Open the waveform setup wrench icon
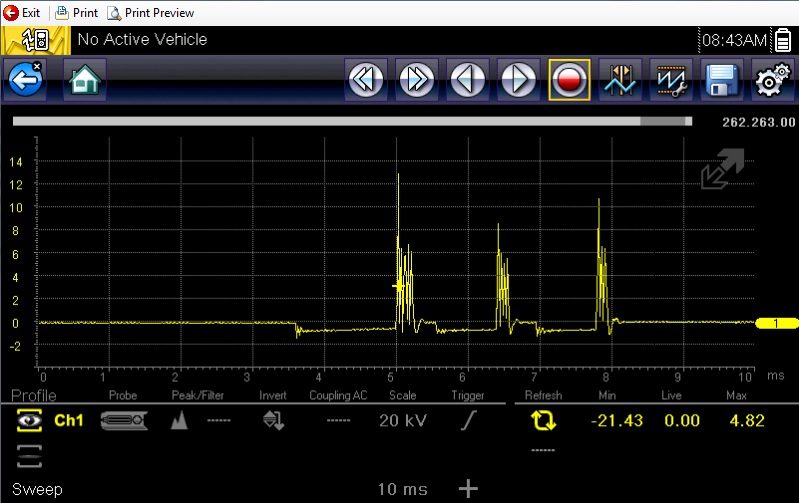799x503 pixels. [x=671, y=80]
